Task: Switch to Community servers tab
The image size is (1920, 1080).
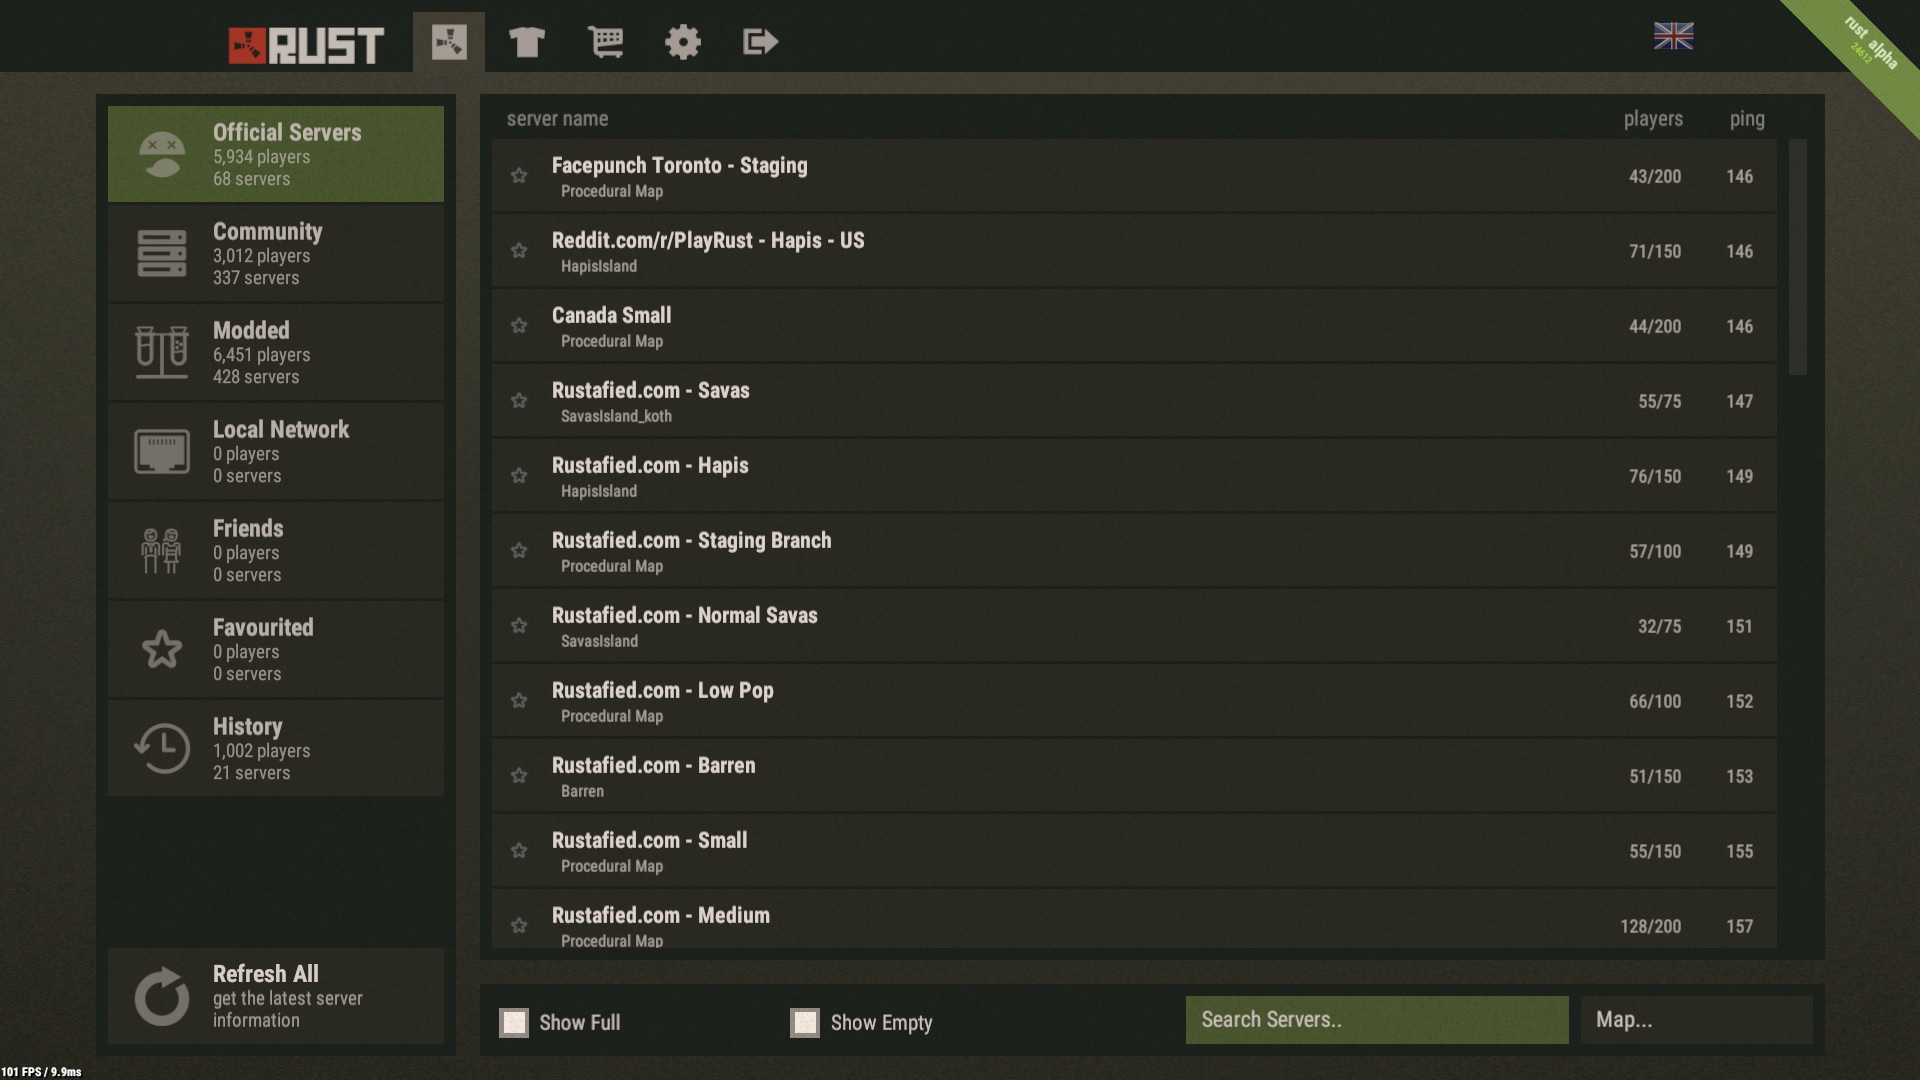Action: pos(276,253)
